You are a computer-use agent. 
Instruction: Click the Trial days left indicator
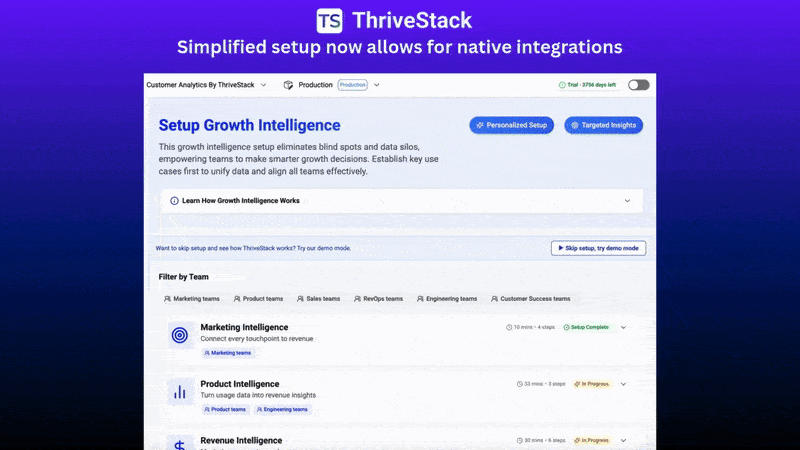click(x=587, y=85)
